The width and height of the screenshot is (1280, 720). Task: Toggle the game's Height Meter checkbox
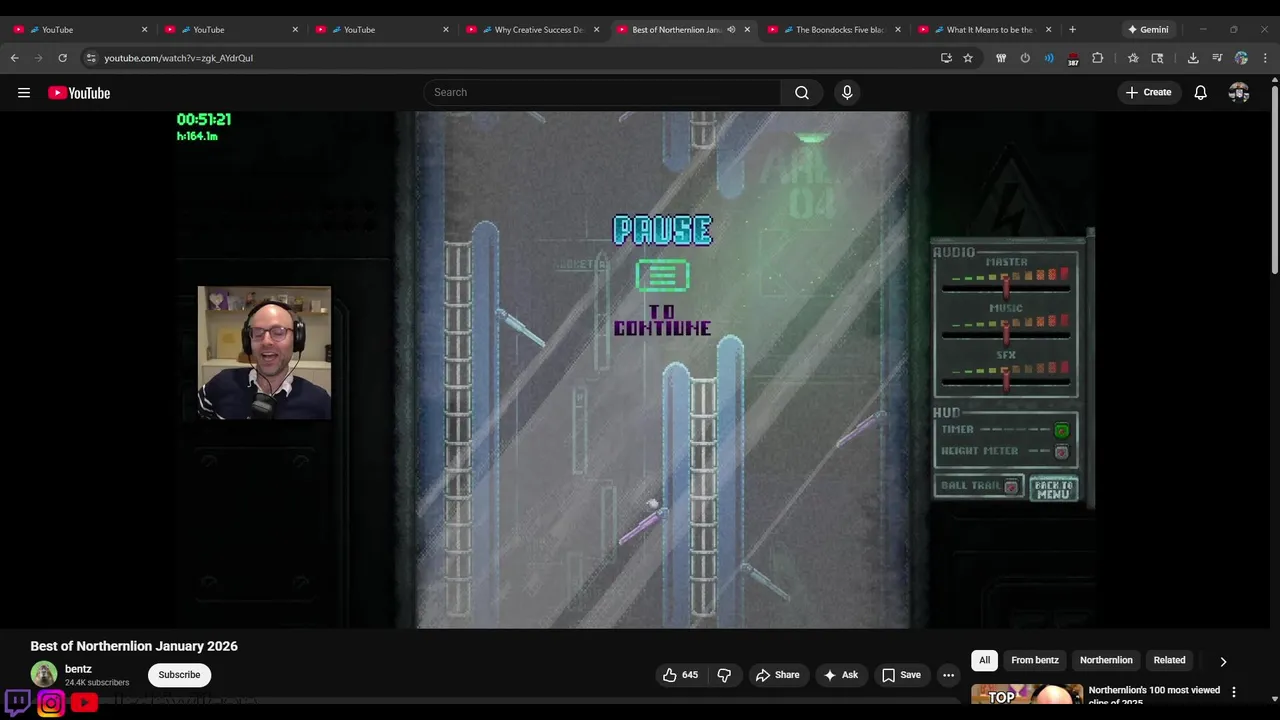click(x=1061, y=452)
